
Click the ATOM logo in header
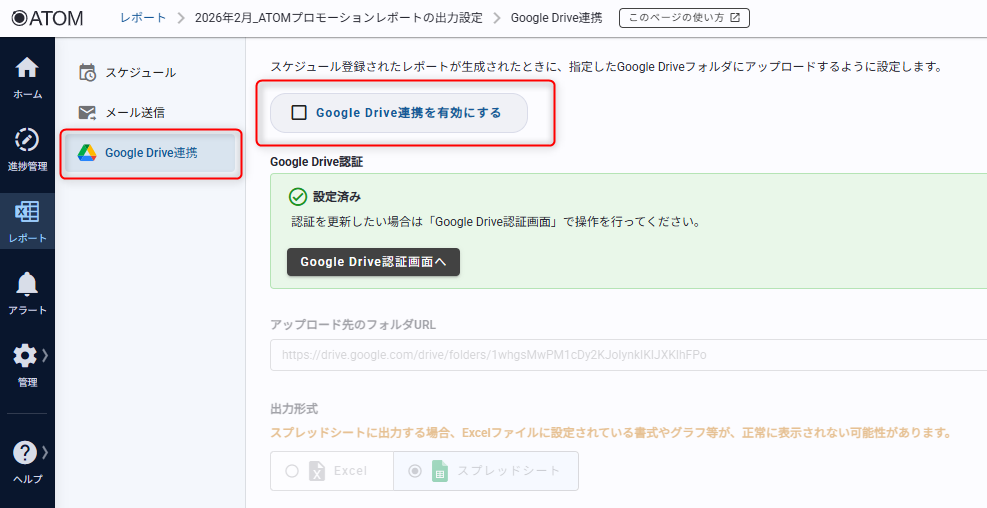pyautogui.click(x=47, y=18)
